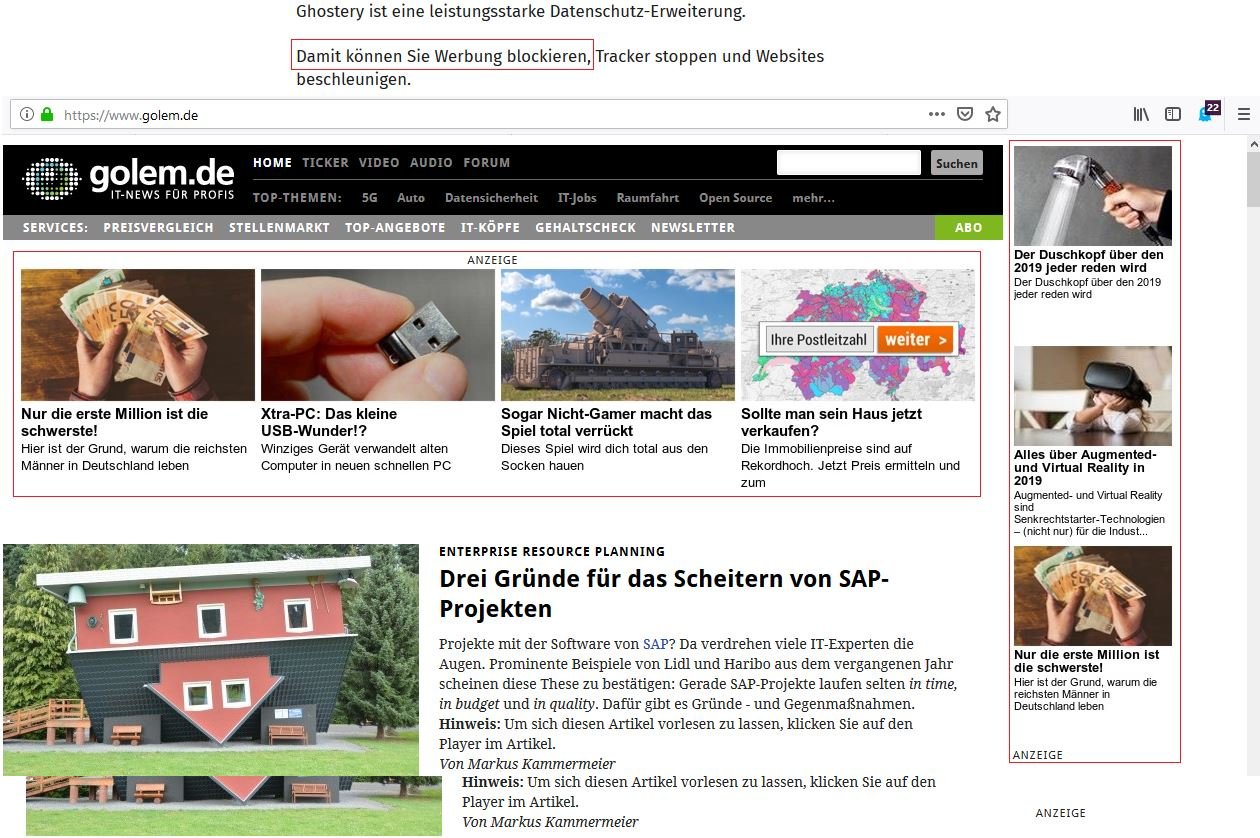
Task: Click the scrollbar up arrow
Action: click(1253, 143)
